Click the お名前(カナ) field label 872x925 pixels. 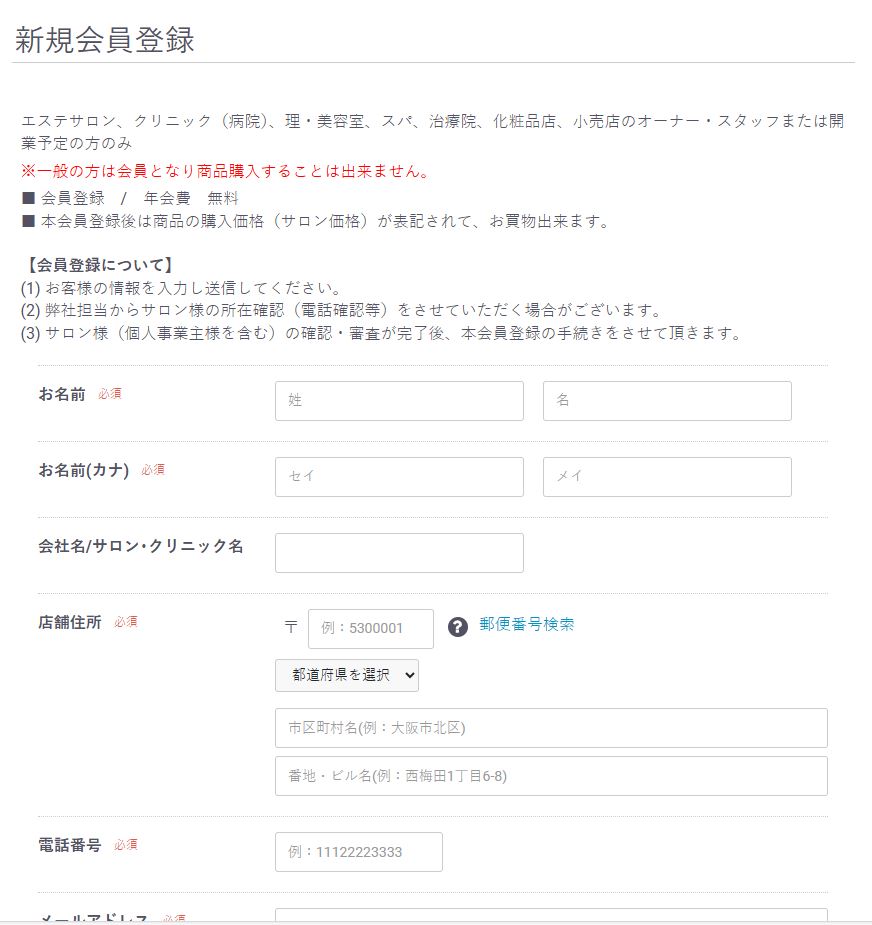pos(84,470)
